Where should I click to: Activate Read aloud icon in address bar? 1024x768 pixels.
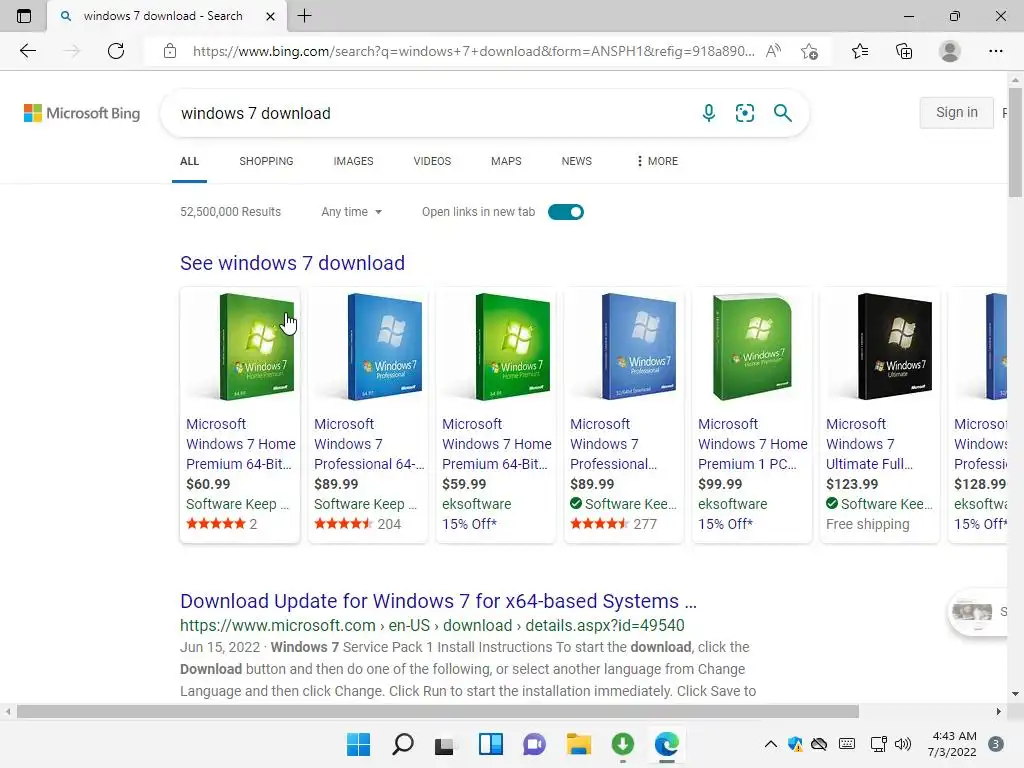pos(773,51)
